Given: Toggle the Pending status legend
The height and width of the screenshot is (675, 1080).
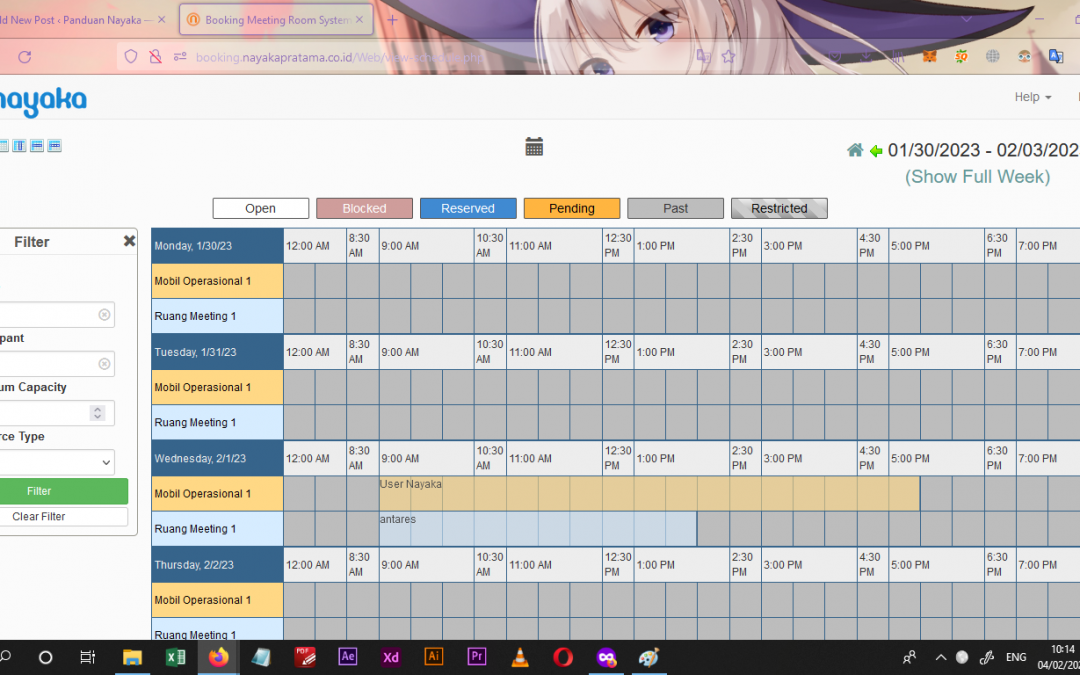Looking at the screenshot, I should tap(571, 208).
